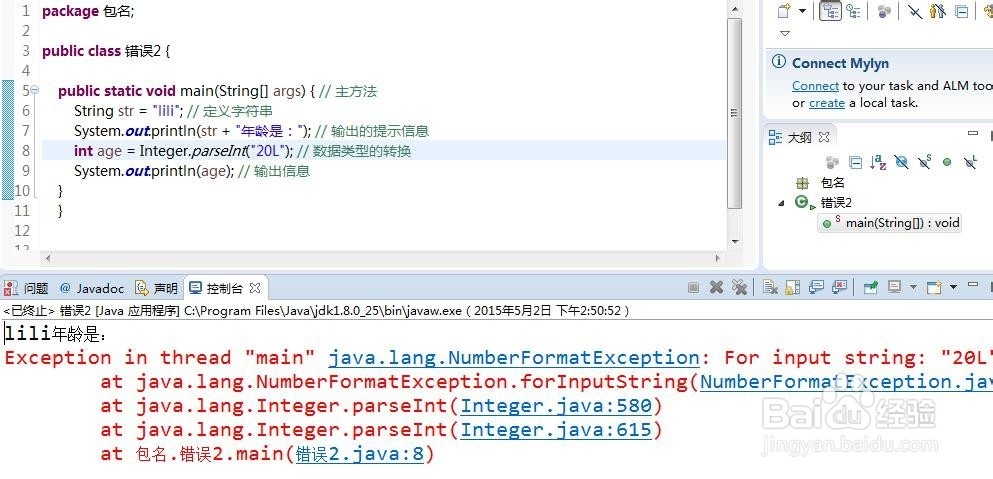Minimize the outline view panel
The height and width of the screenshot is (479, 993).
click(973, 133)
